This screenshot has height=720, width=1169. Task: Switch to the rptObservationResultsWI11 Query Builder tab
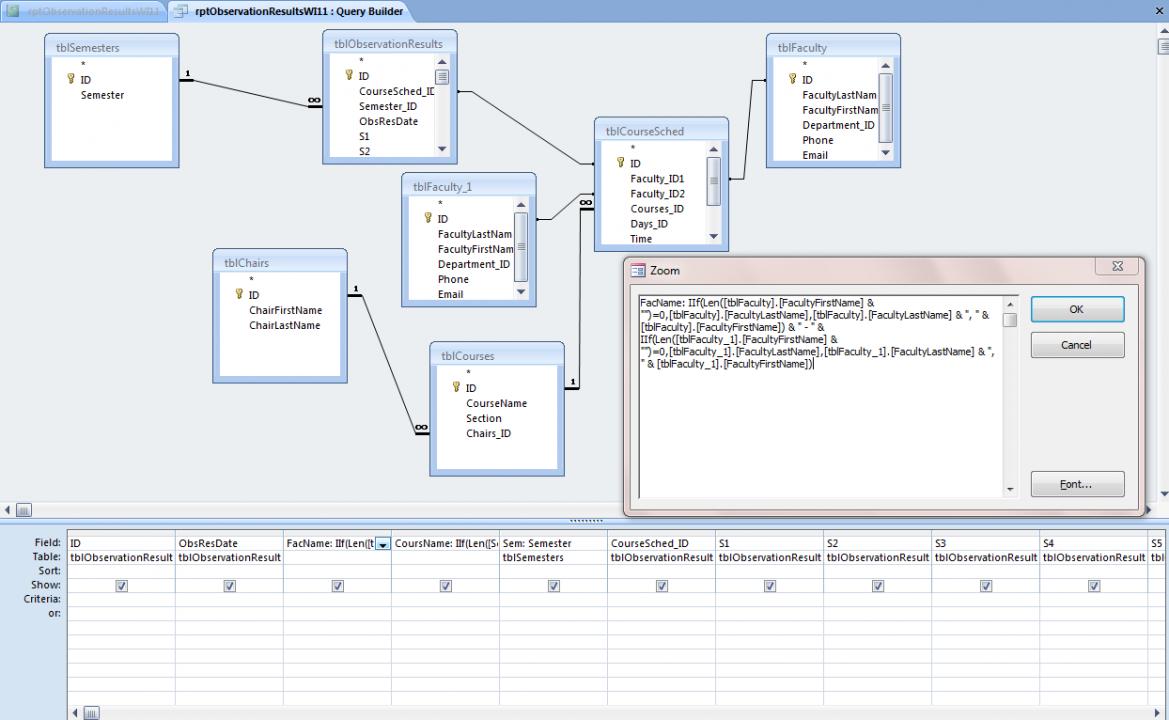coord(291,11)
